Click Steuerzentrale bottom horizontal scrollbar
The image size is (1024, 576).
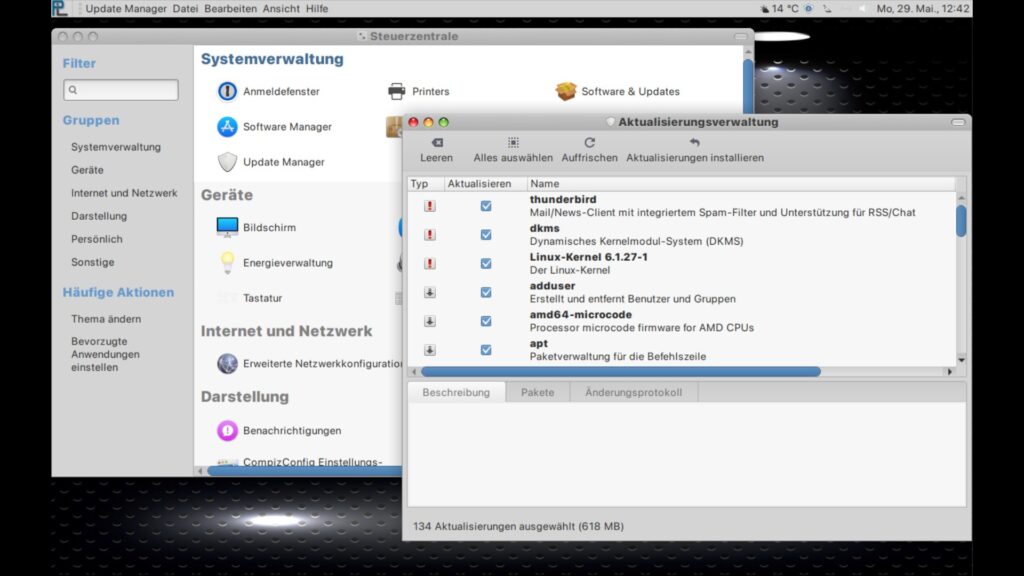click(304, 470)
